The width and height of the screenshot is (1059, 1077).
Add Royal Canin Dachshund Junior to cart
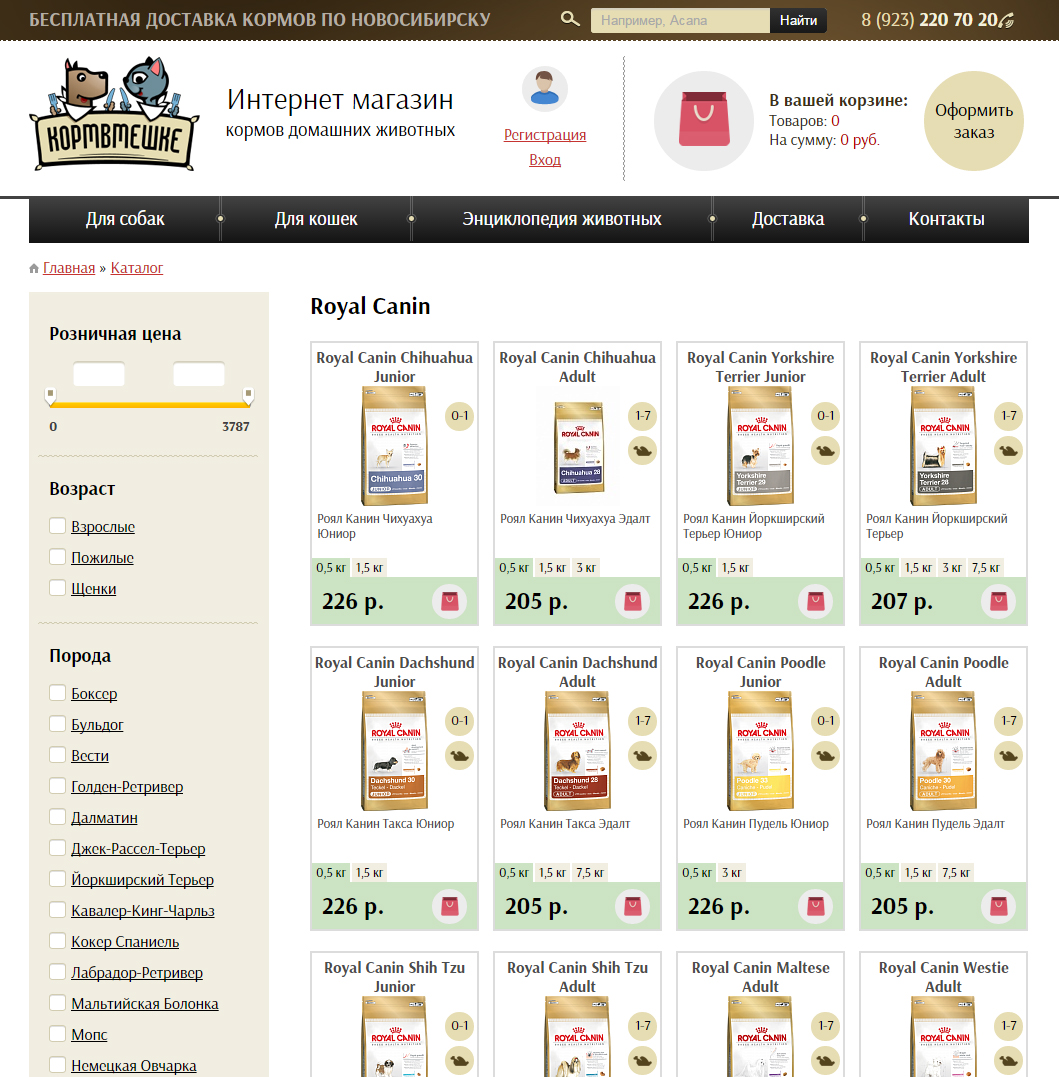click(x=449, y=906)
